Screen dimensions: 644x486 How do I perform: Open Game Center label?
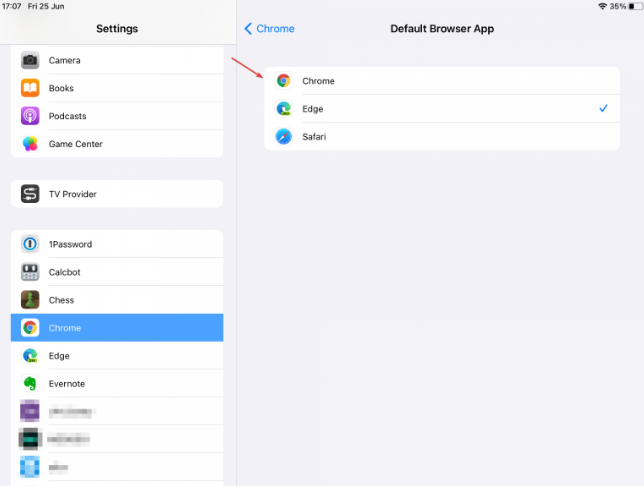click(76, 144)
